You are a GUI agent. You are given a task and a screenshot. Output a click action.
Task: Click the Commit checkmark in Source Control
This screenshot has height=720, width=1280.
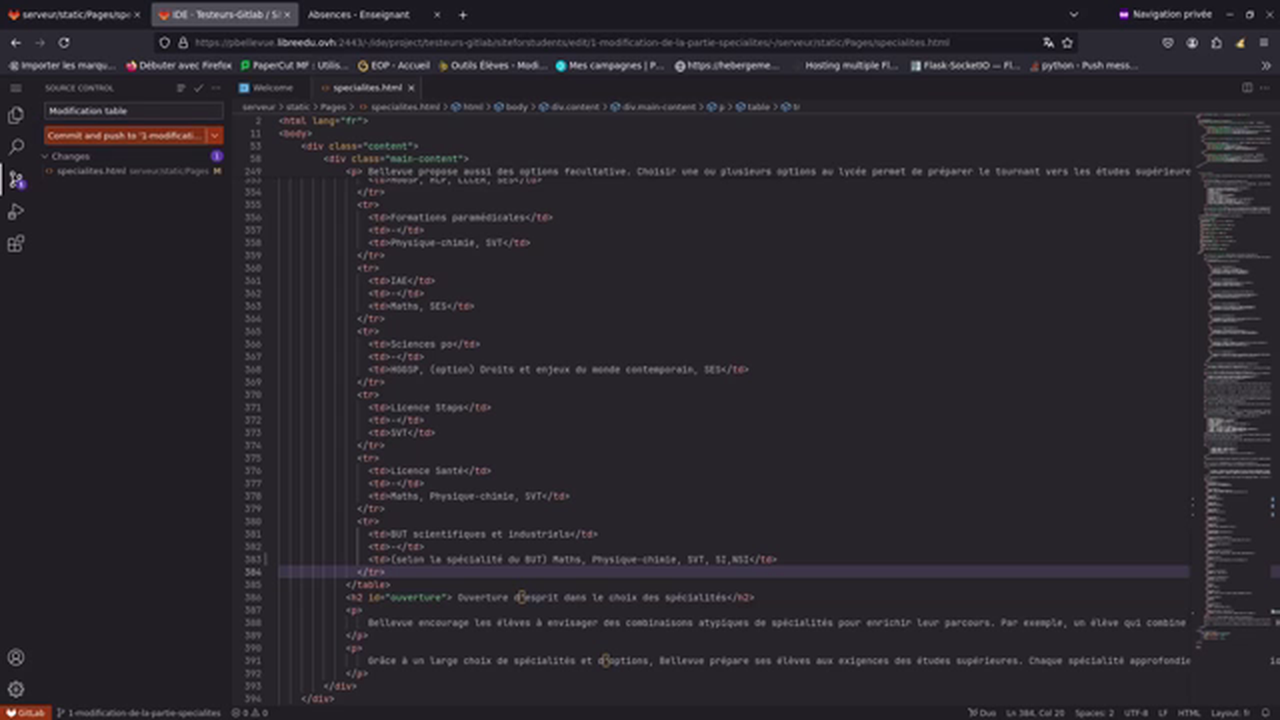click(199, 88)
